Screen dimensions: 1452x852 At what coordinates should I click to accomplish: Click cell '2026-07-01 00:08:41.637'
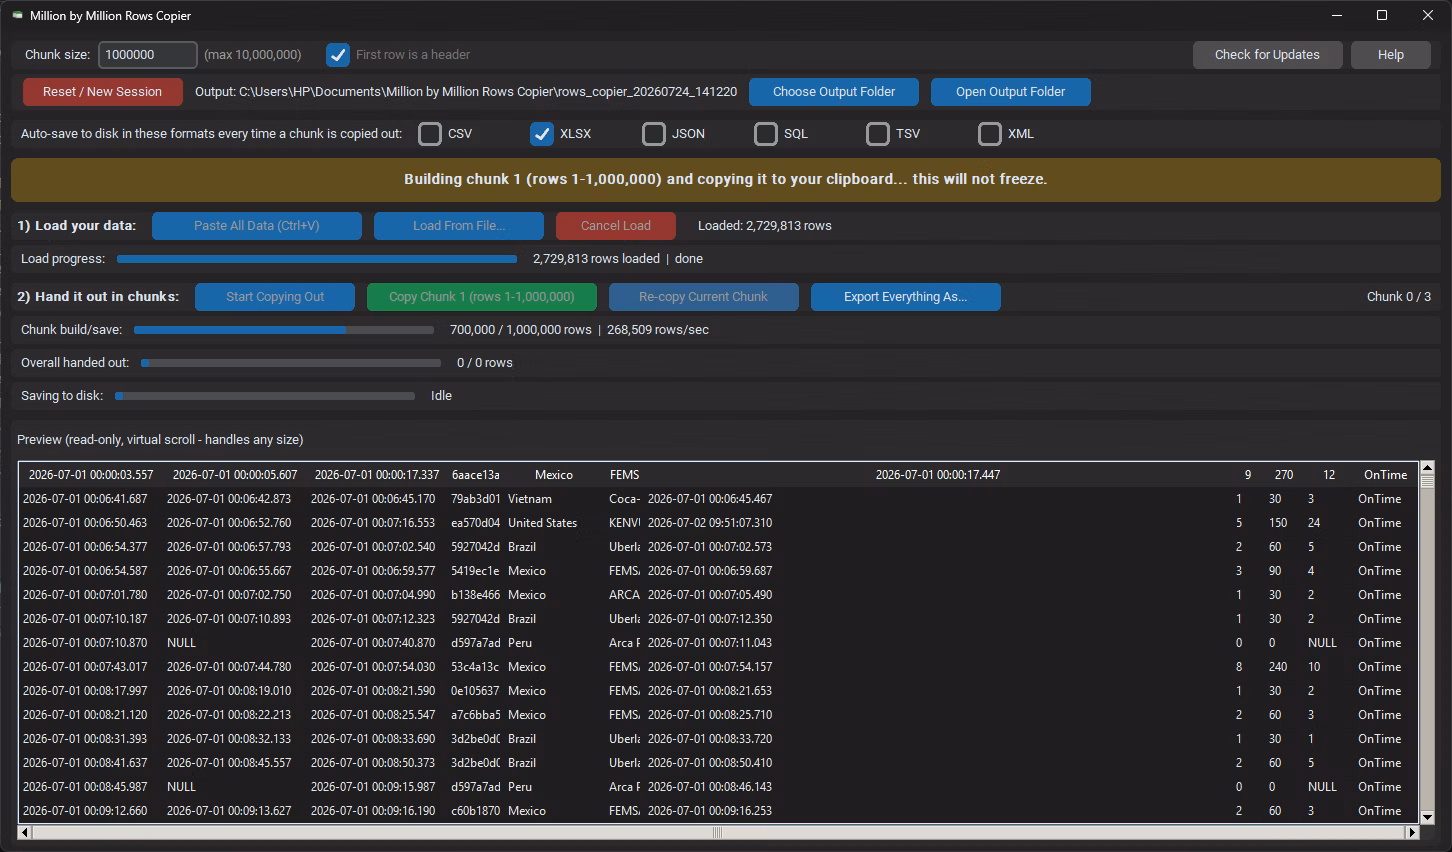[x=85, y=763]
